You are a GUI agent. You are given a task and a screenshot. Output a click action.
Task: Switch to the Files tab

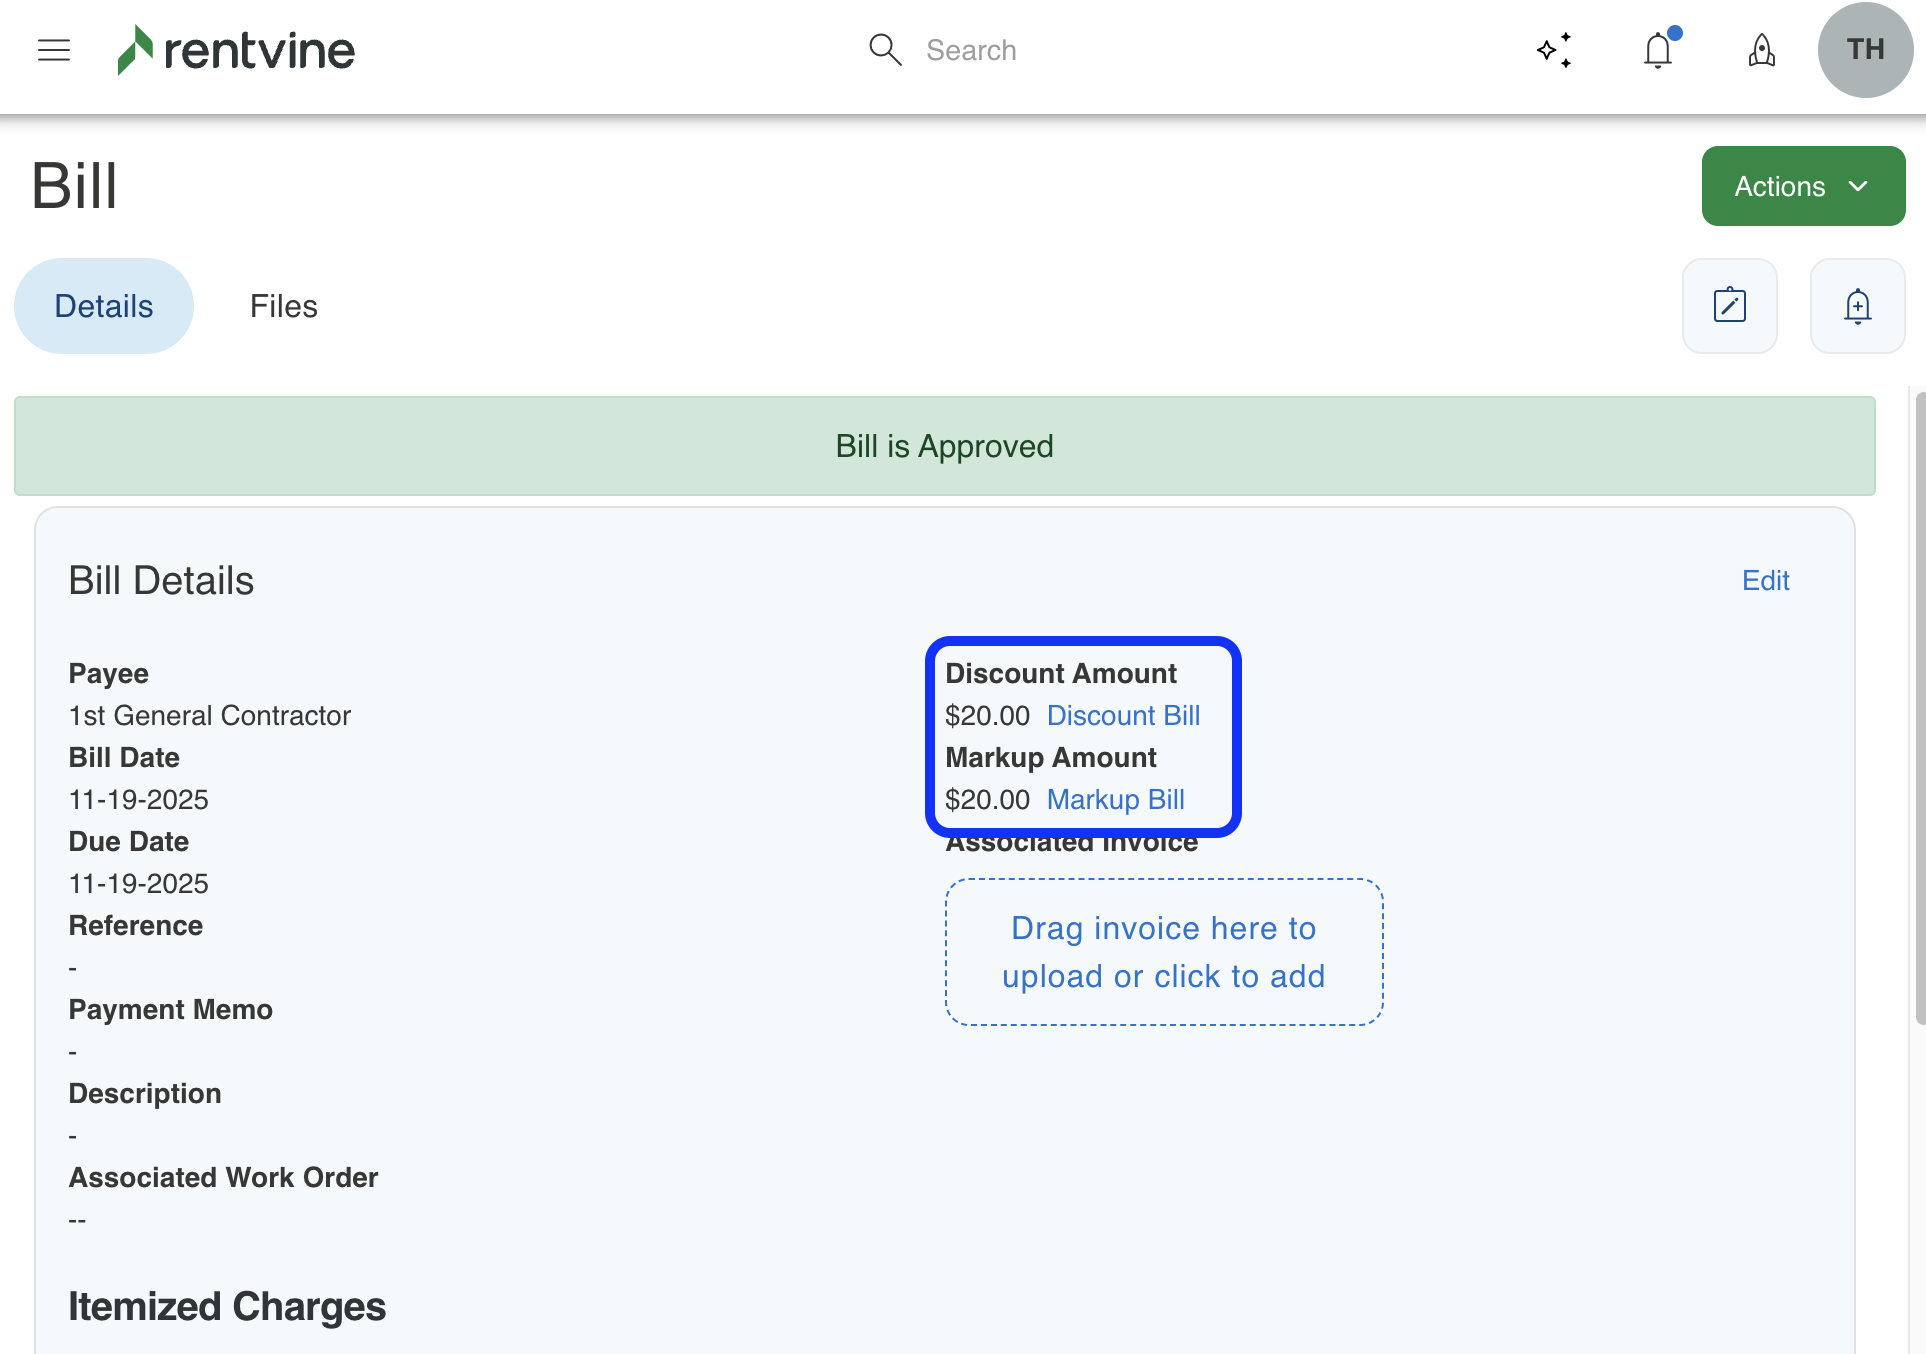click(x=284, y=306)
